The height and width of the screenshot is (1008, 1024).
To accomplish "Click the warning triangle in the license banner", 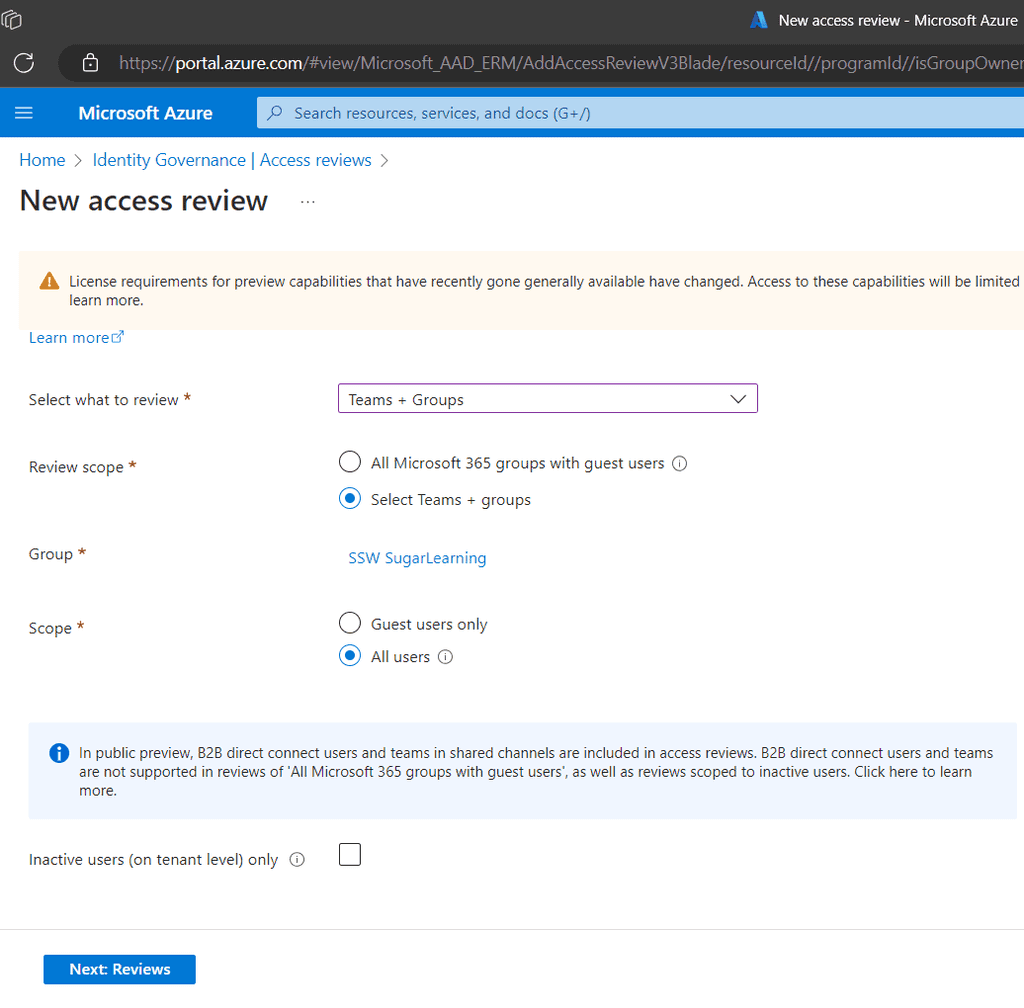I will pyautogui.click(x=48, y=281).
